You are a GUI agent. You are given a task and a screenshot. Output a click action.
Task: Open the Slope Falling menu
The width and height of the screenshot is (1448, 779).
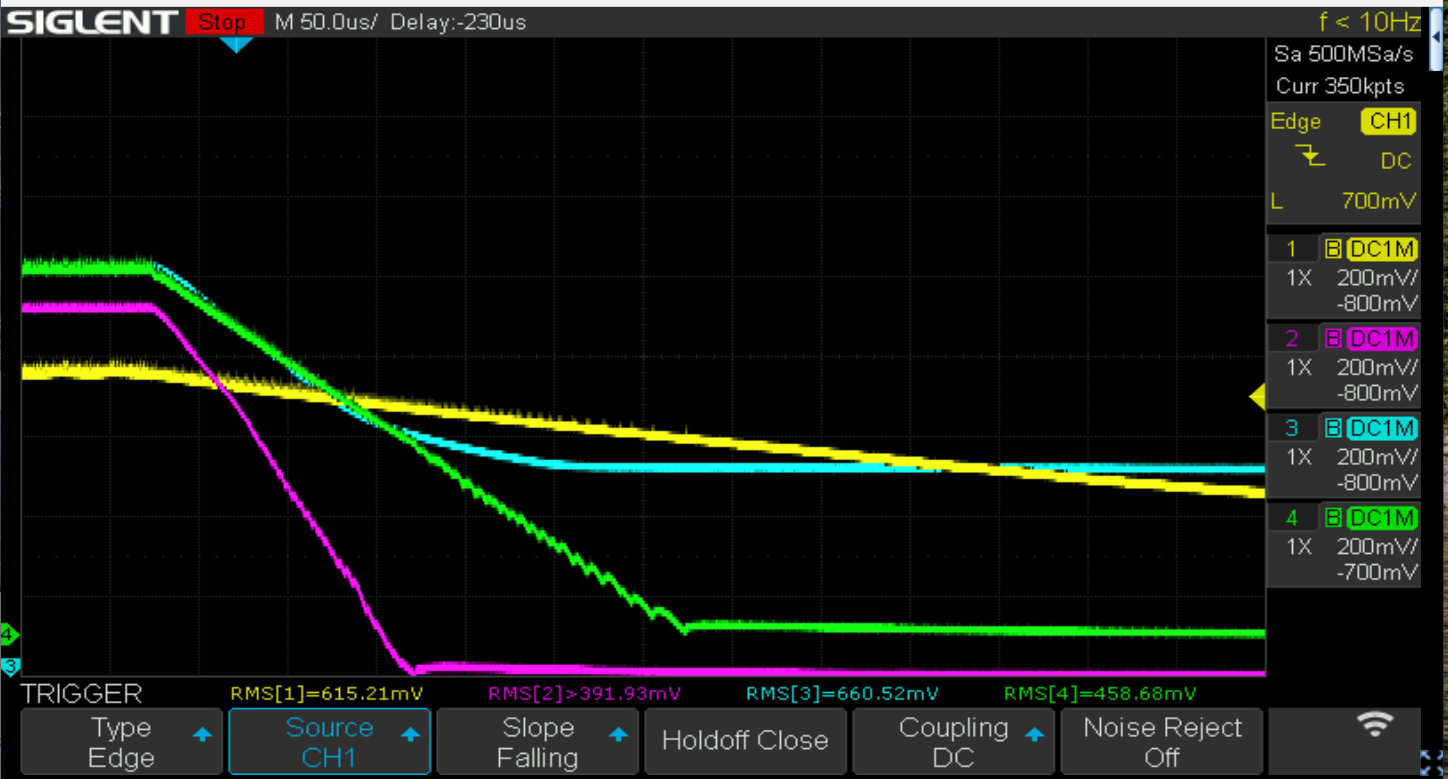point(538,742)
